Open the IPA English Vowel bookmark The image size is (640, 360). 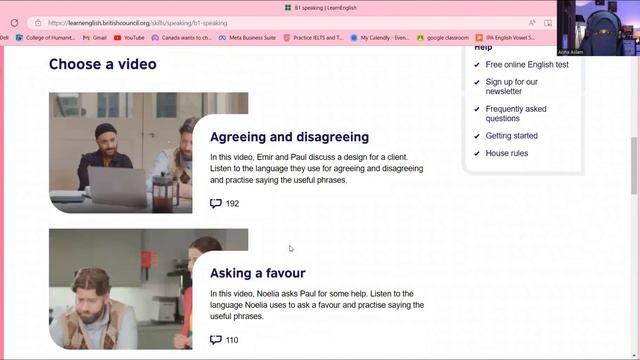point(505,38)
